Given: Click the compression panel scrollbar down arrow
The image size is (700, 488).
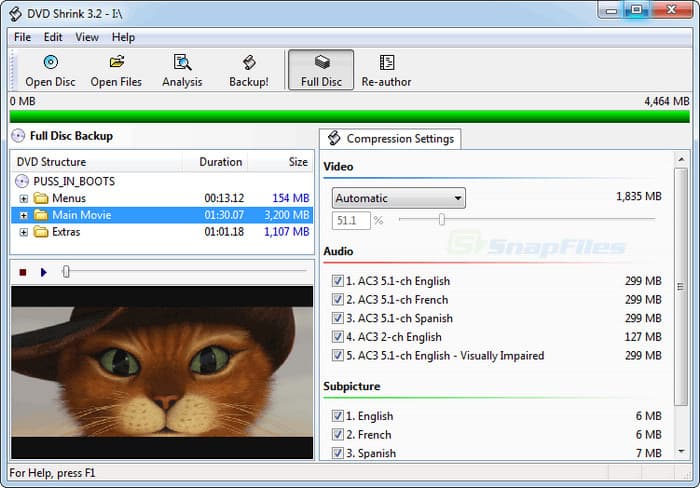Looking at the screenshot, I should click(x=681, y=452).
